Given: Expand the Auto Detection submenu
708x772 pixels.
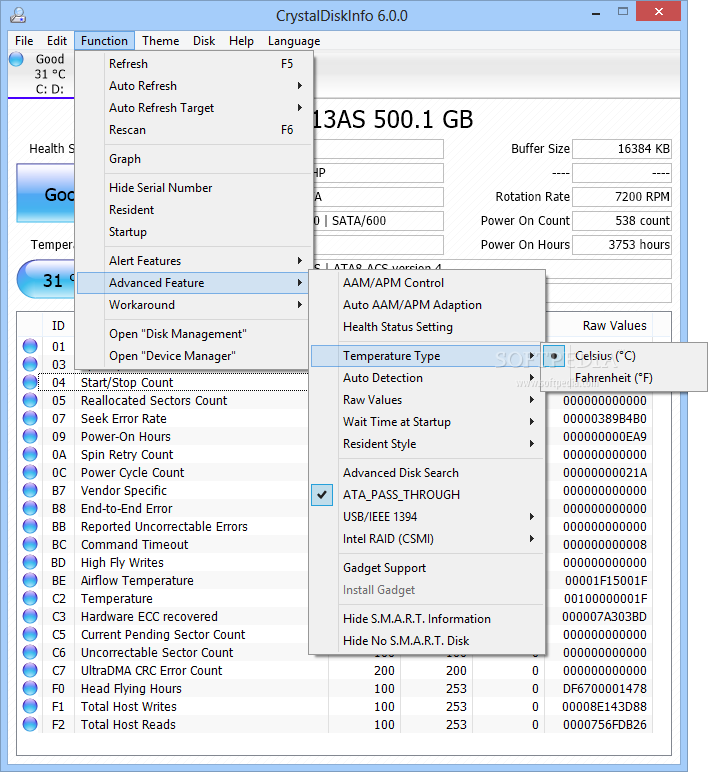Looking at the screenshot, I should pos(426,378).
